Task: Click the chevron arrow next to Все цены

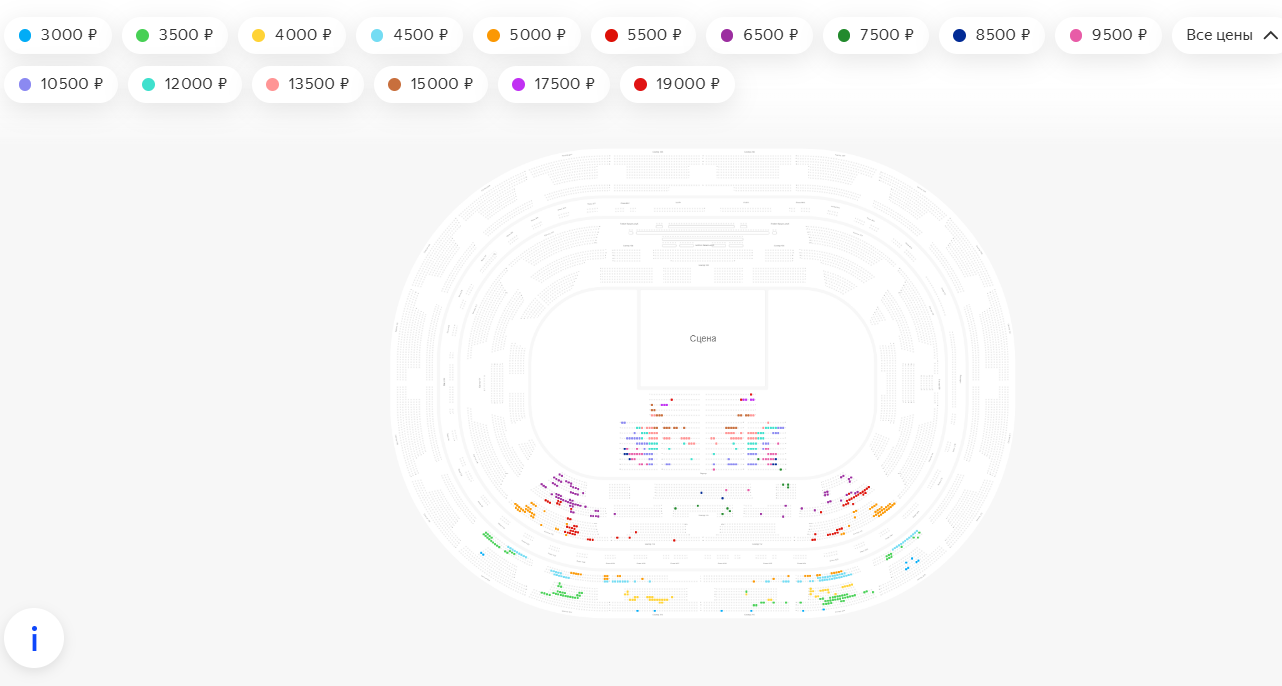Action: click(1270, 35)
